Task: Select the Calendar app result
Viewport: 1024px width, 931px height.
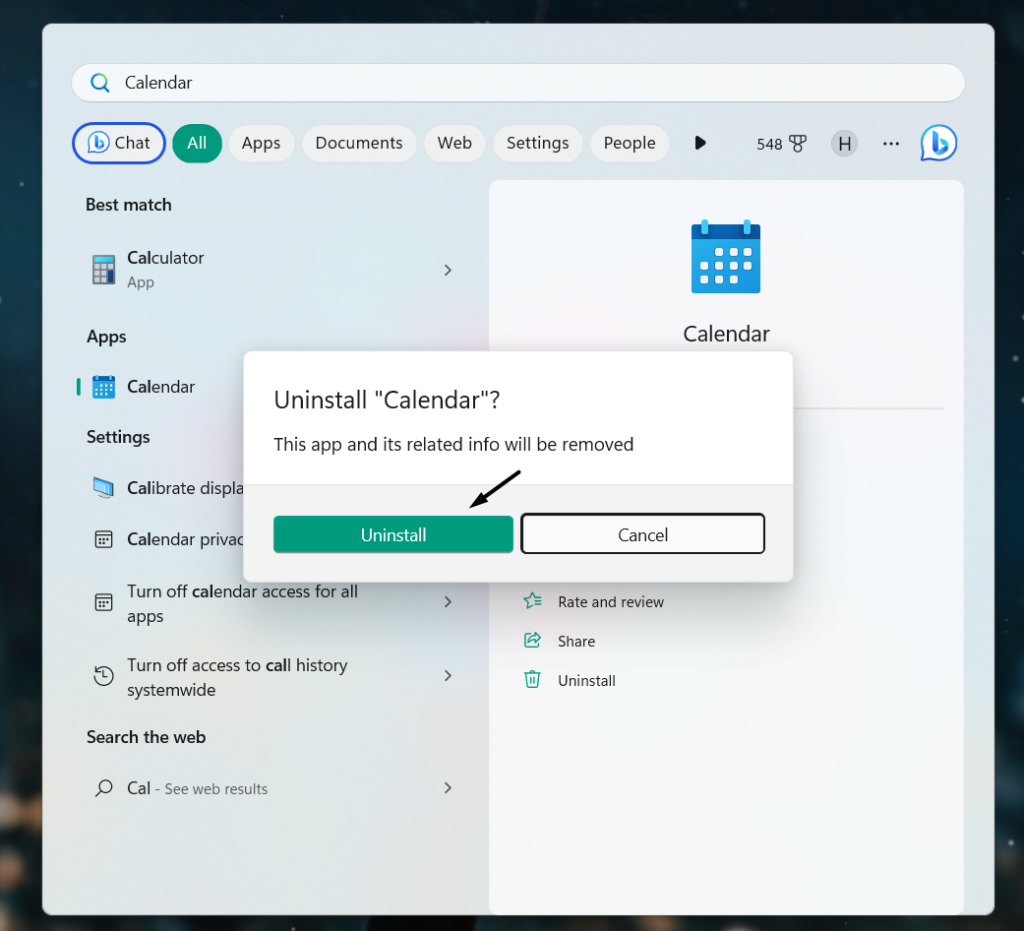Action: [x=161, y=387]
